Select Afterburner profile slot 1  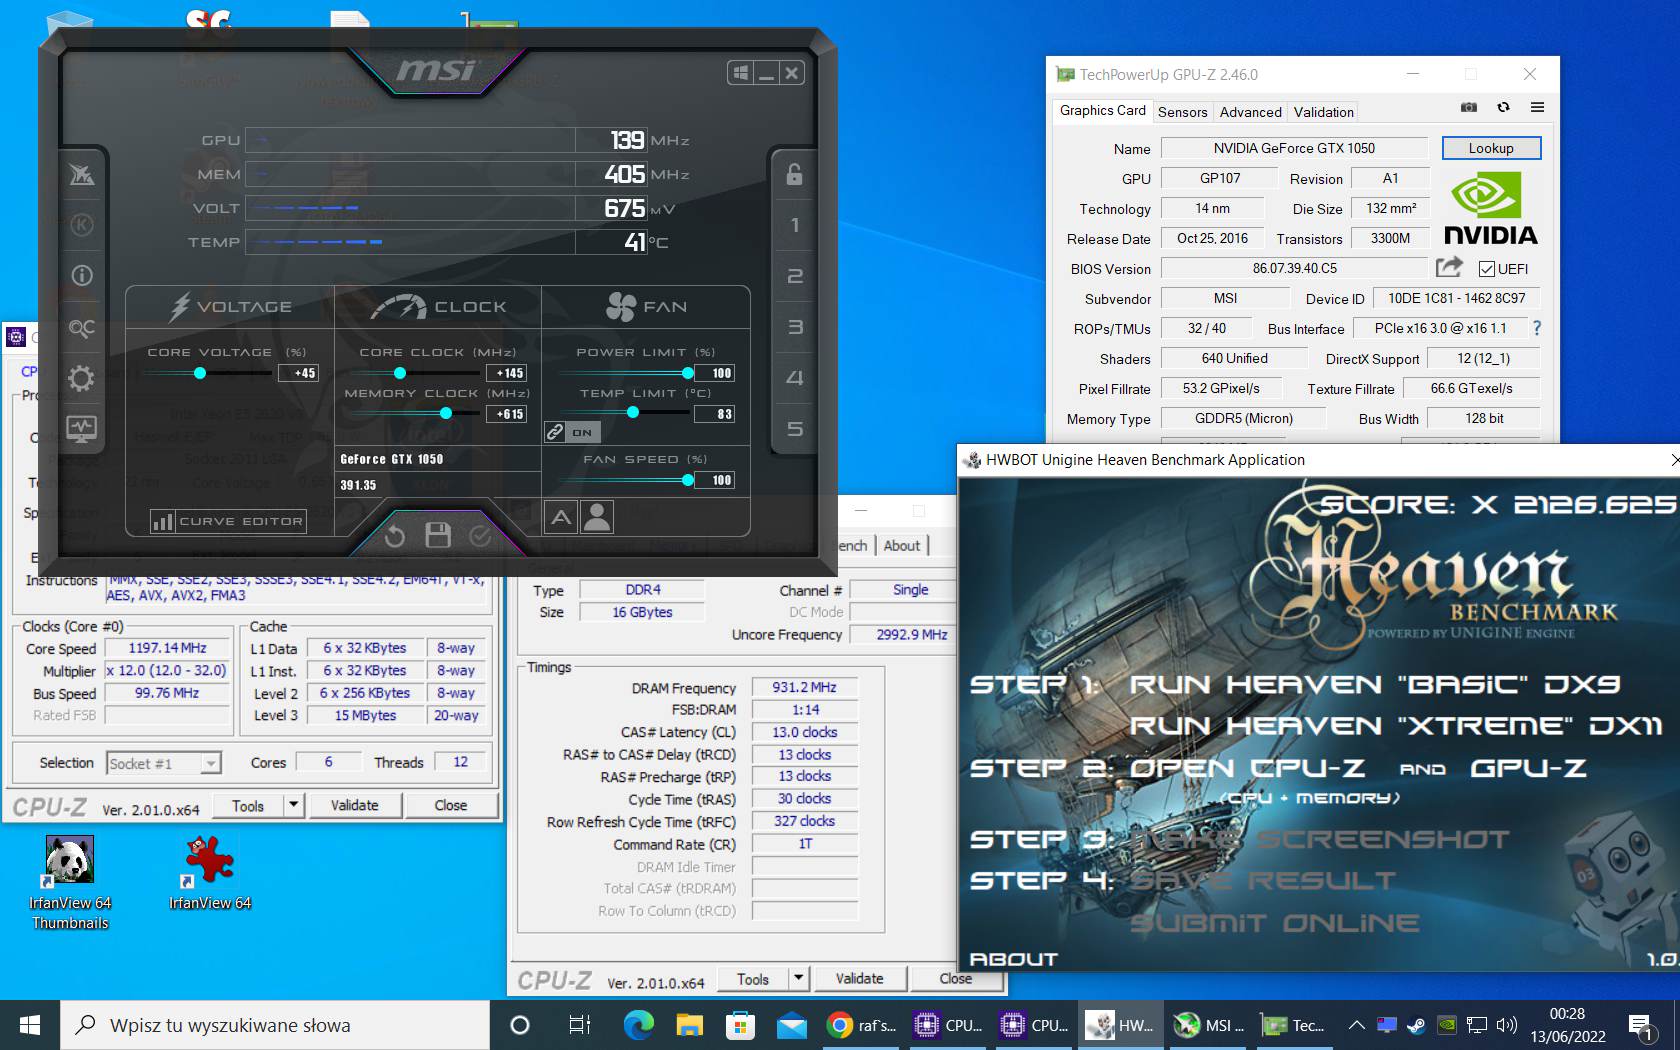pos(794,225)
